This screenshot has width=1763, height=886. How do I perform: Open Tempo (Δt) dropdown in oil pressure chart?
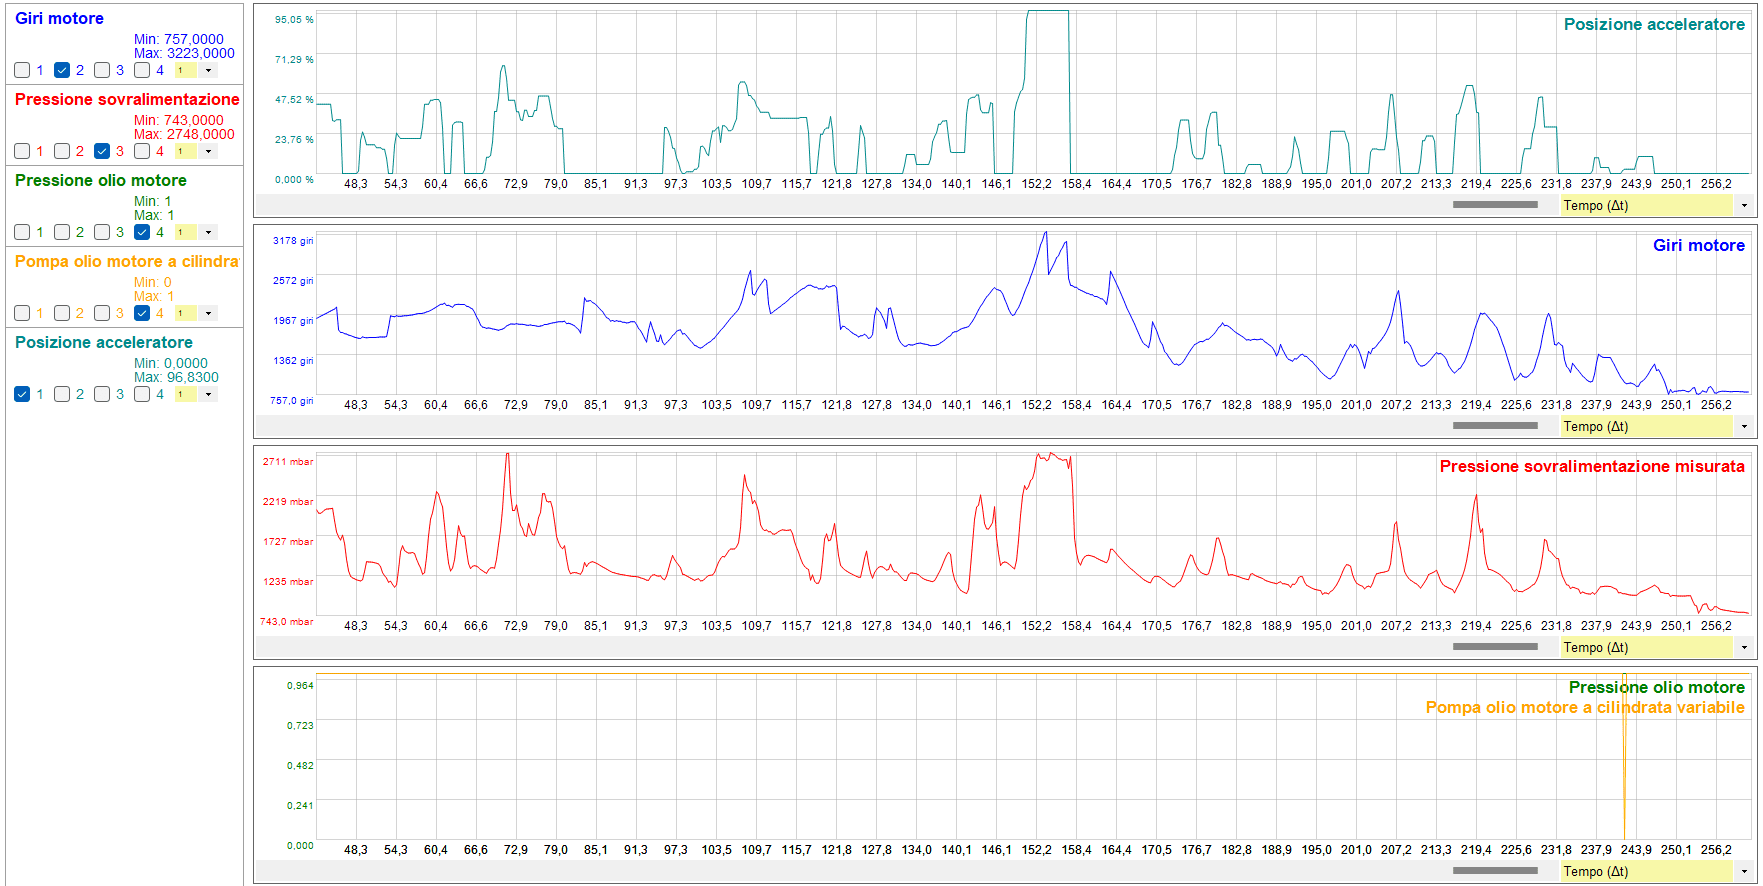click(x=1743, y=872)
